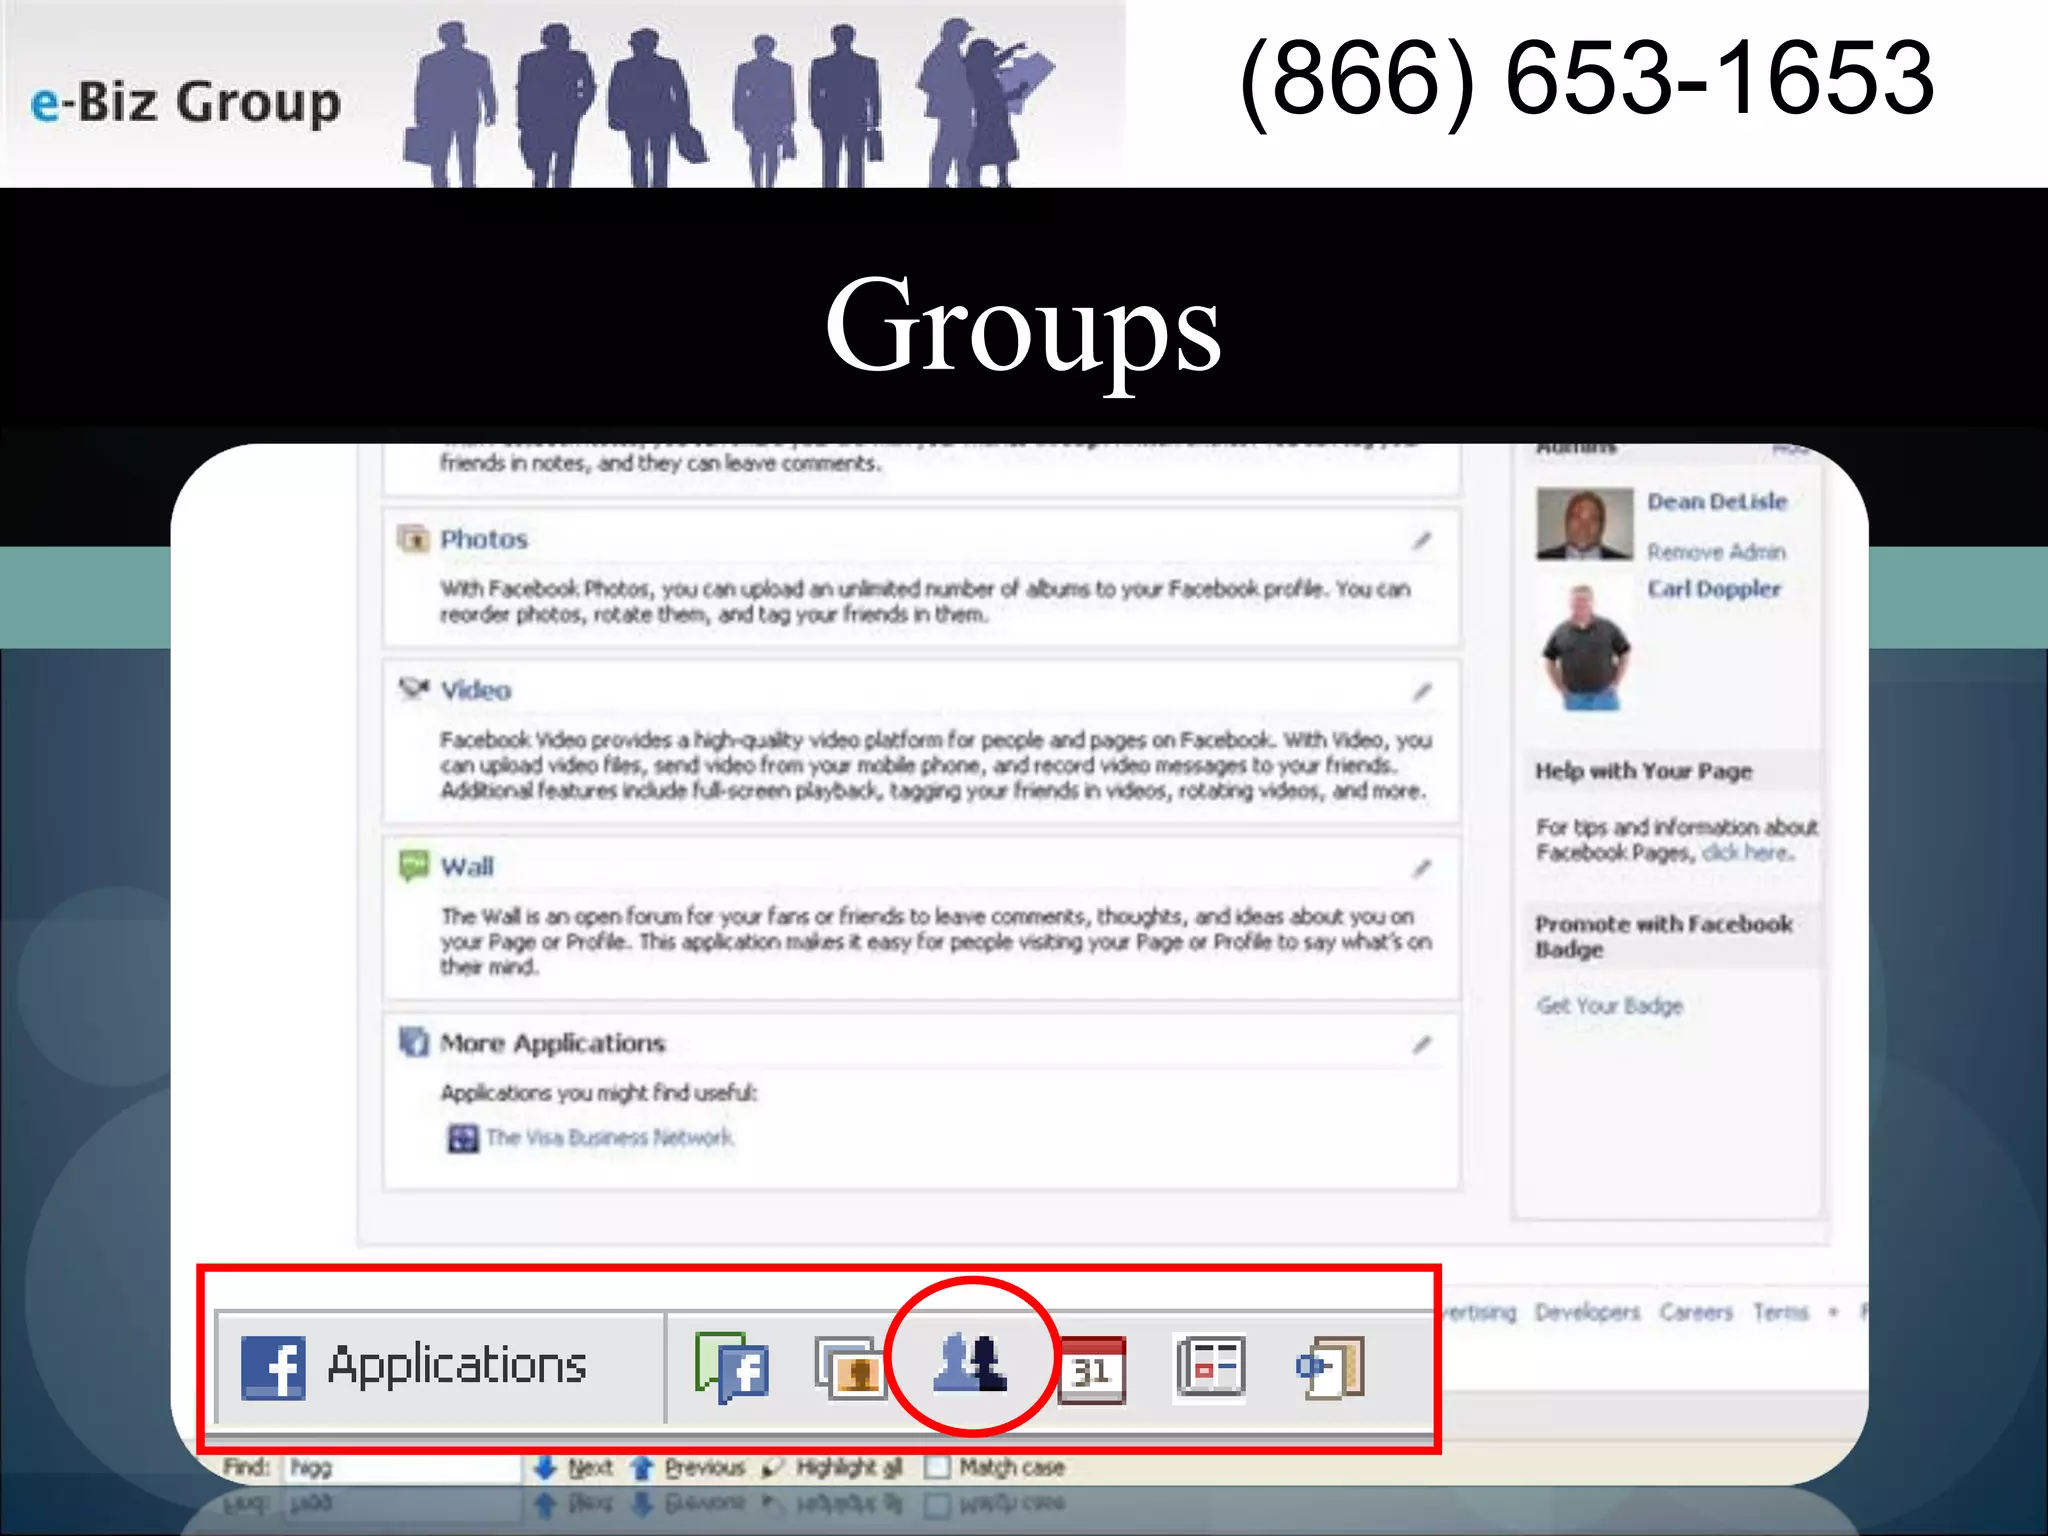Click the e-Biz Group logo

[186, 102]
